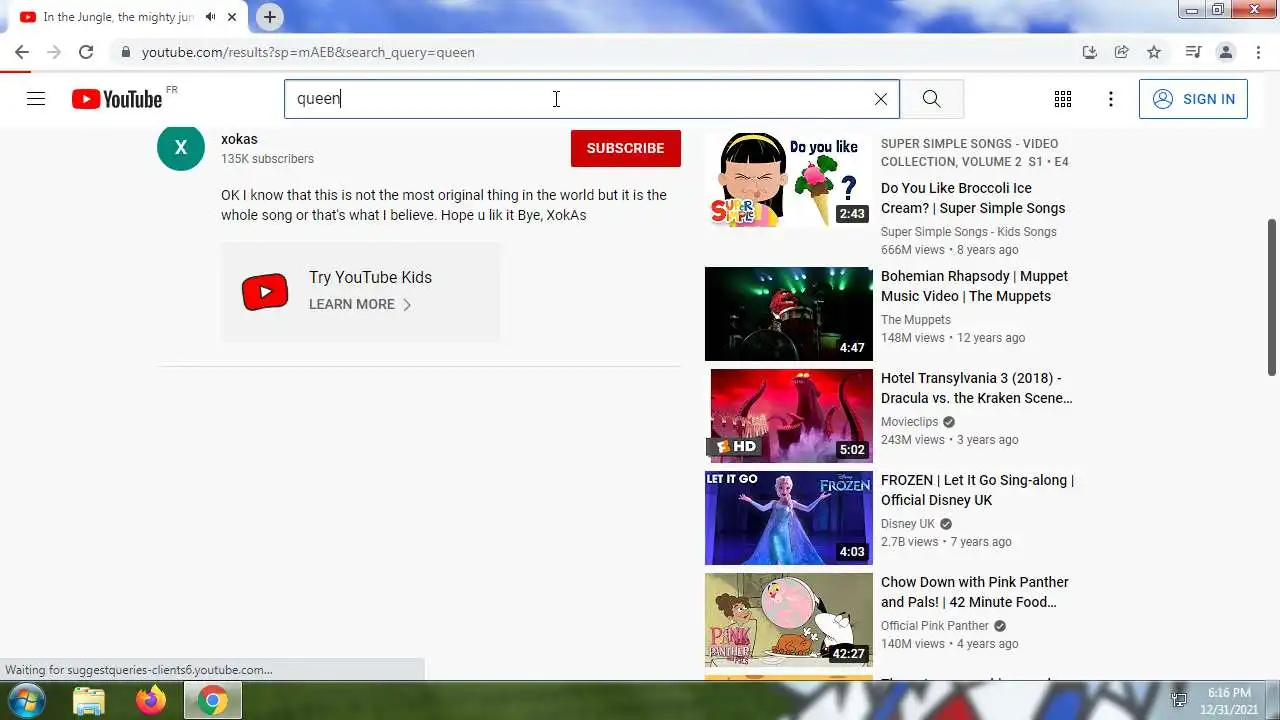The image size is (1280, 720).
Task: Click LEARN MORE for YouTube Kids
Action: click(352, 304)
